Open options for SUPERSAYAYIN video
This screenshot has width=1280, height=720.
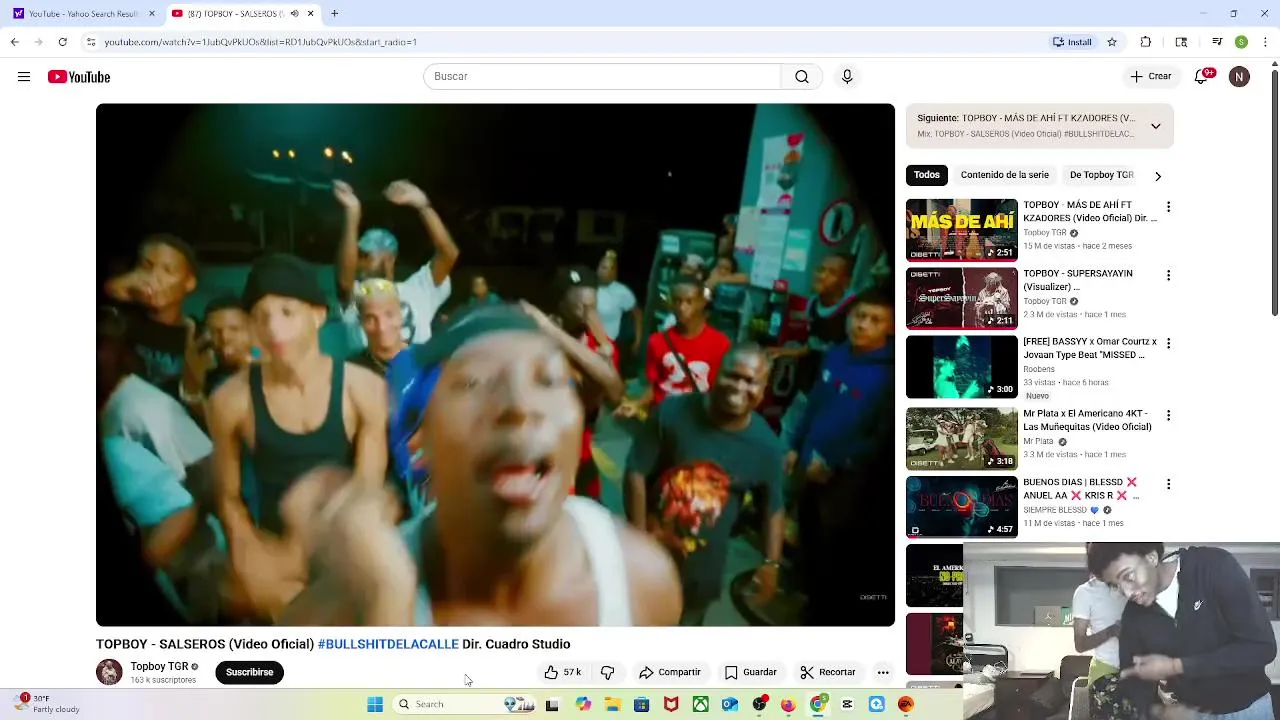coord(1168,275)
